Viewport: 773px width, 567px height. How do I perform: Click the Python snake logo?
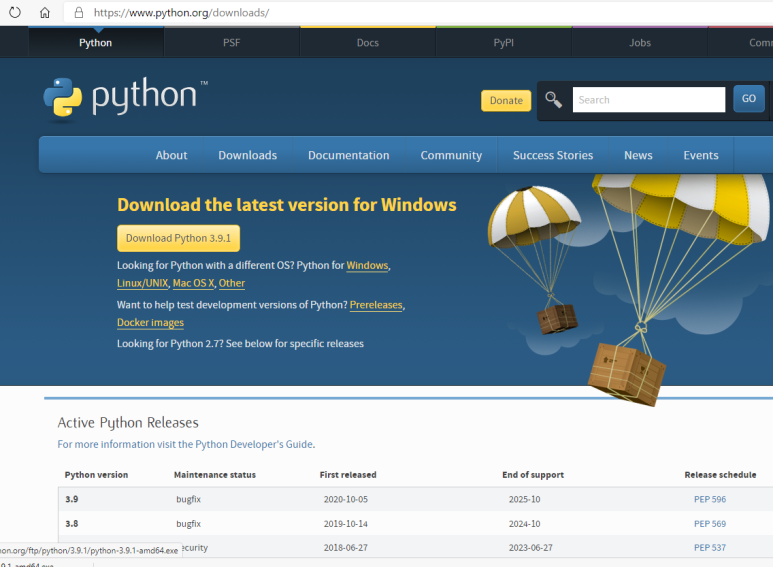(x=63, y=98)
